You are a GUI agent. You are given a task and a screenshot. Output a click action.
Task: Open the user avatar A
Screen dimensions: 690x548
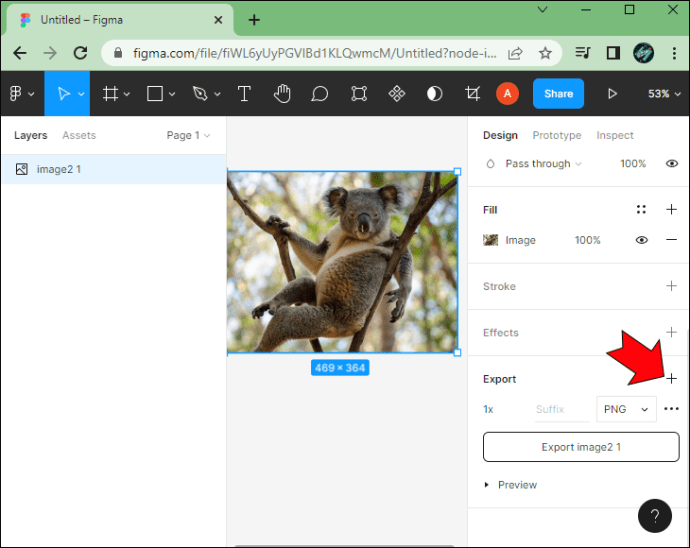(x=507, y=94)
